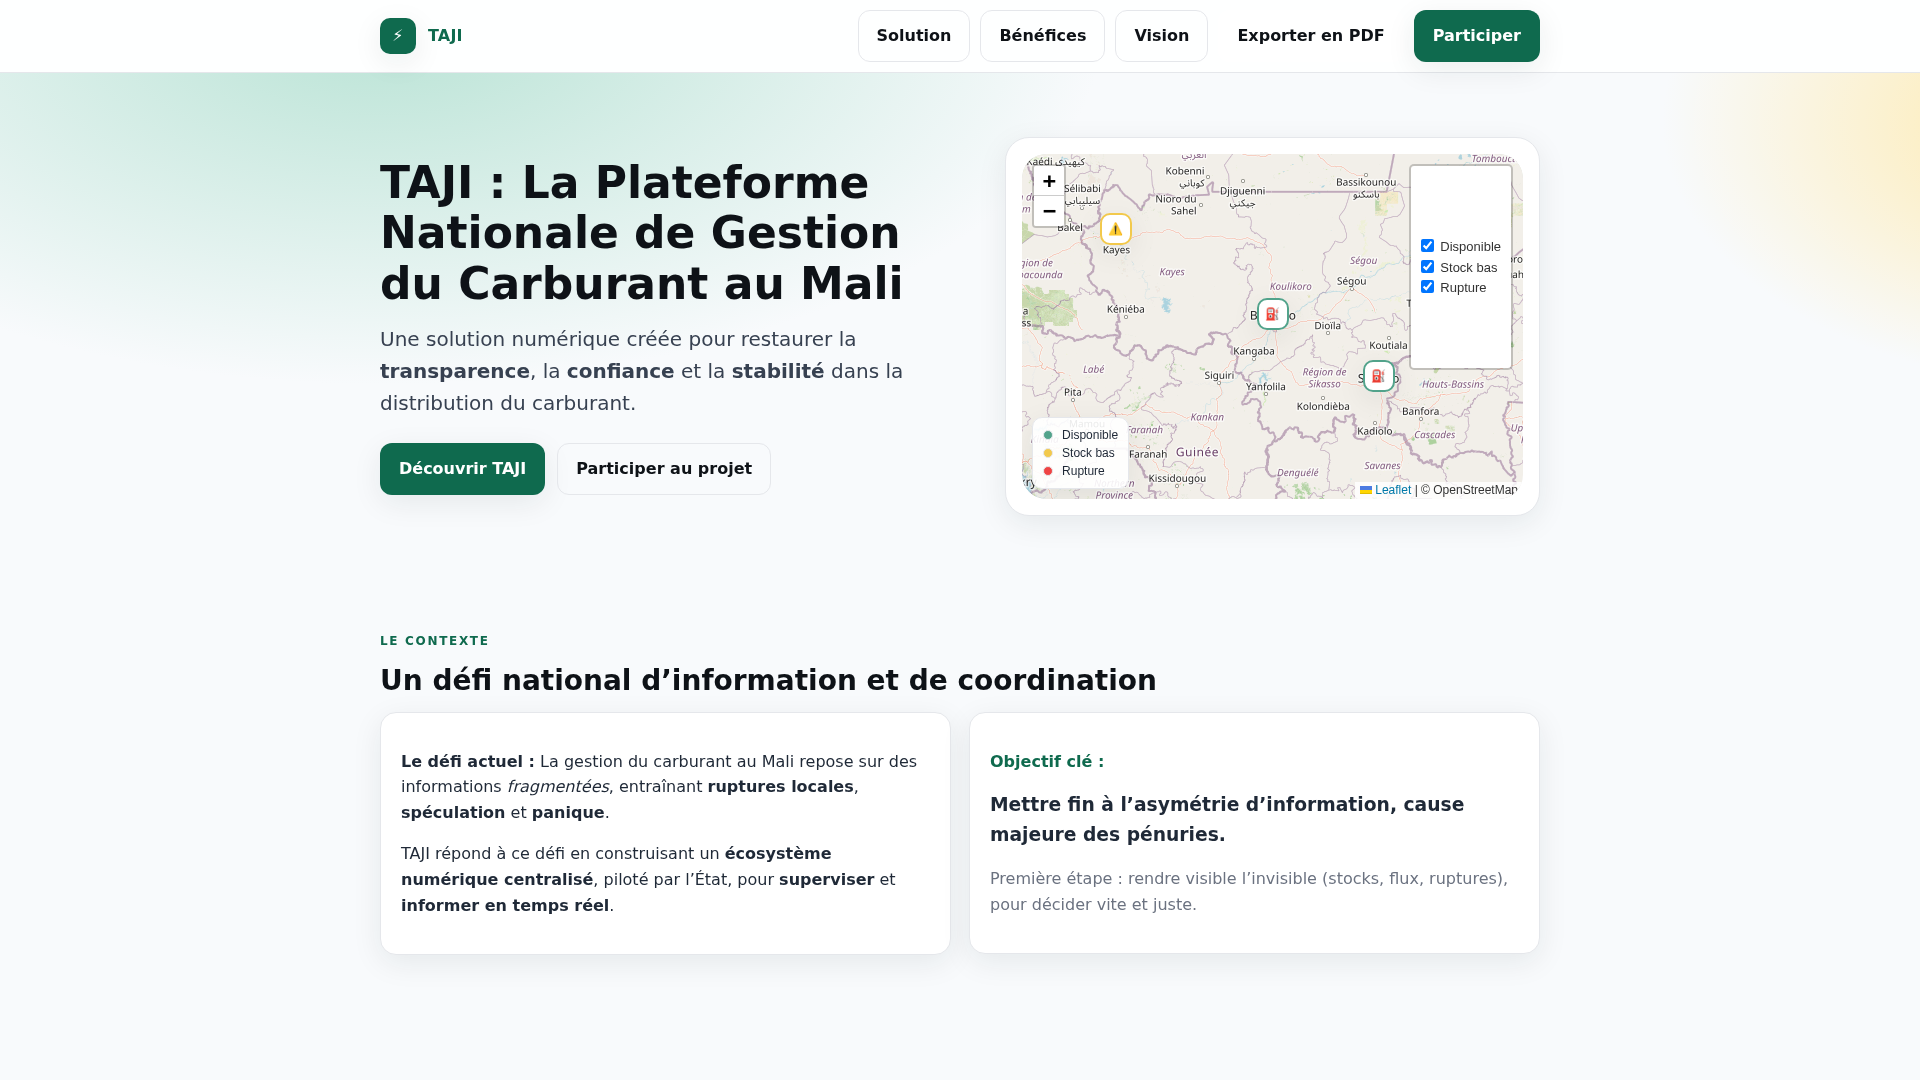Uncheck the Rupture map filter checkbox
1920x1080 pixels.
(1428, 287)
